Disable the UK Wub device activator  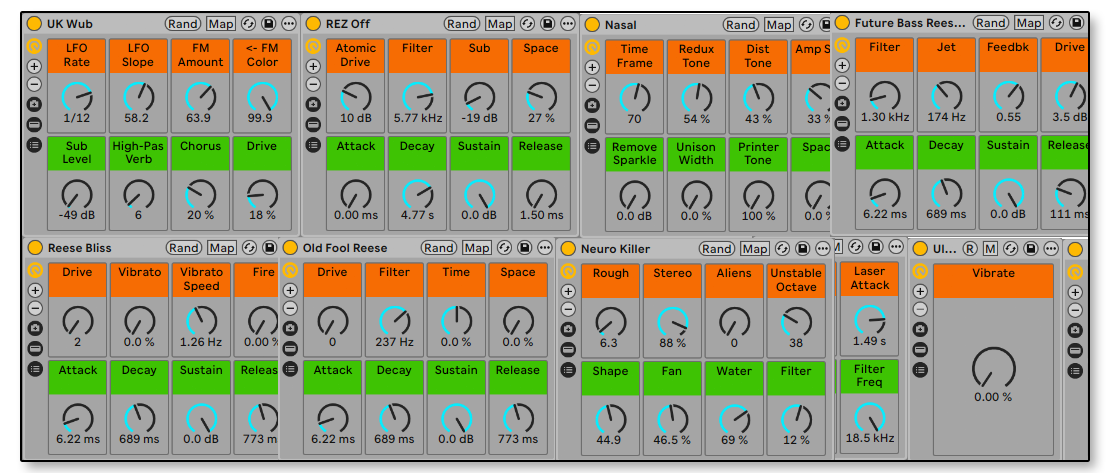pos(33,24)
